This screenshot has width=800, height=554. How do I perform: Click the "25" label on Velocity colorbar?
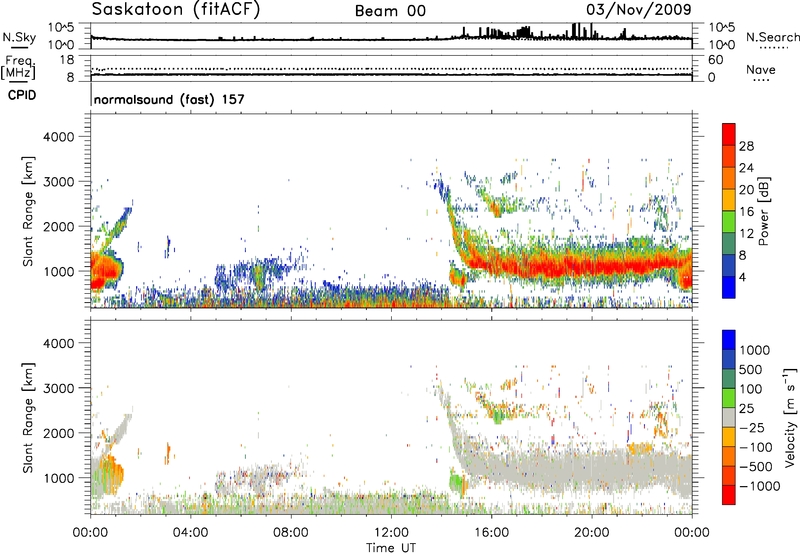pos(746,408)
